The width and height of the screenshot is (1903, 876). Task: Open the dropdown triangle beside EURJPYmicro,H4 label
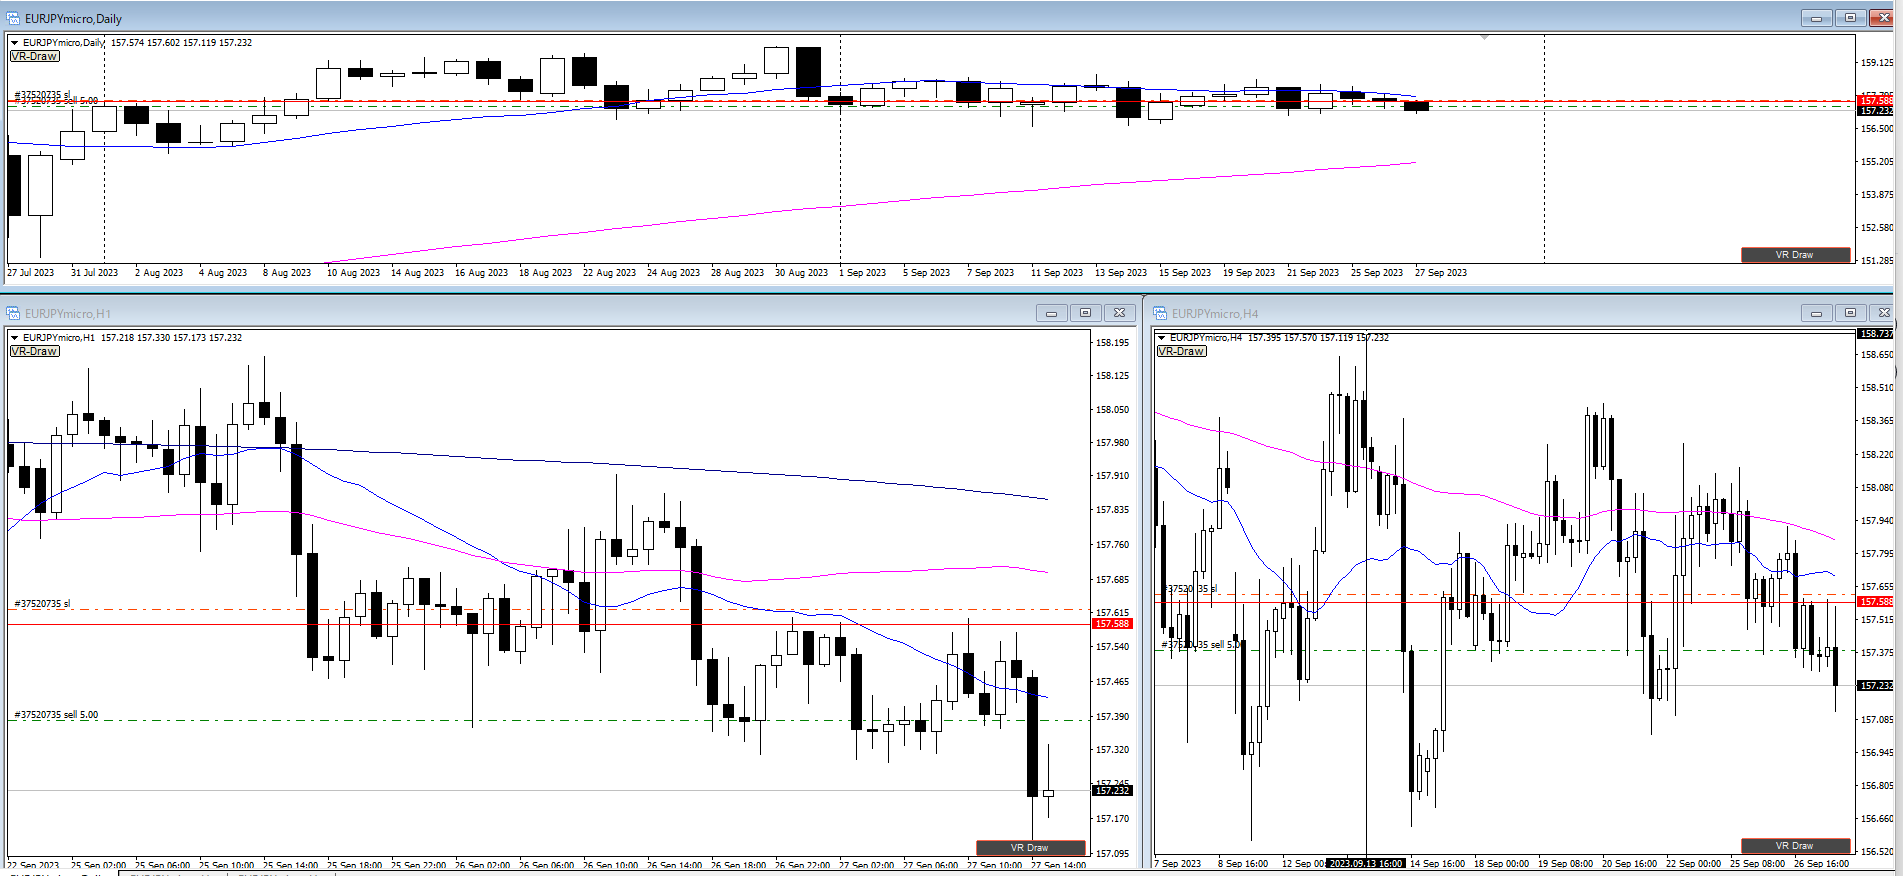(x=1161, y=338)
